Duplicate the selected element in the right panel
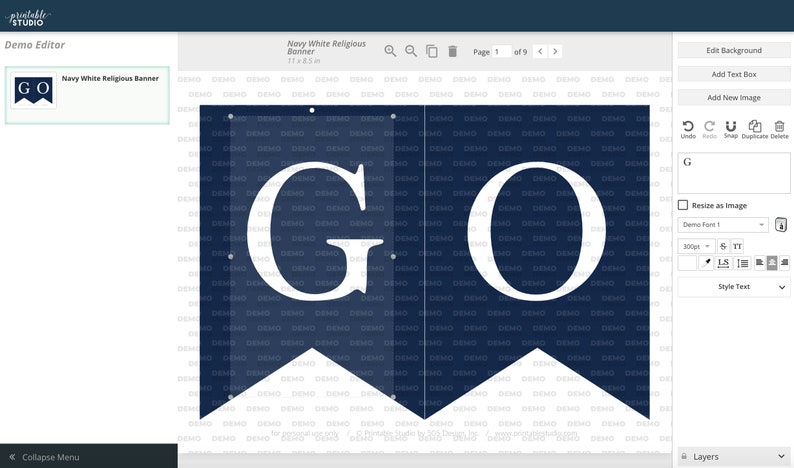The image size is (794, 468). (x=755, y=129)
